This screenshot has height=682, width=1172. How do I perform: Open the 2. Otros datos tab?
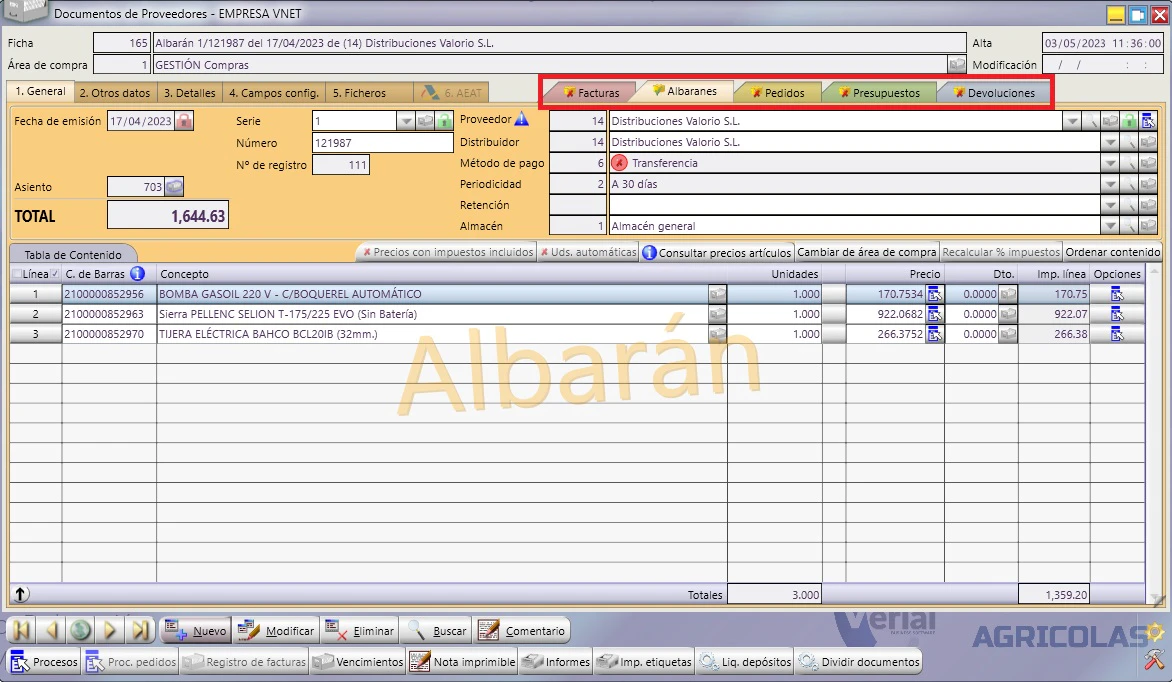(114, 93)
